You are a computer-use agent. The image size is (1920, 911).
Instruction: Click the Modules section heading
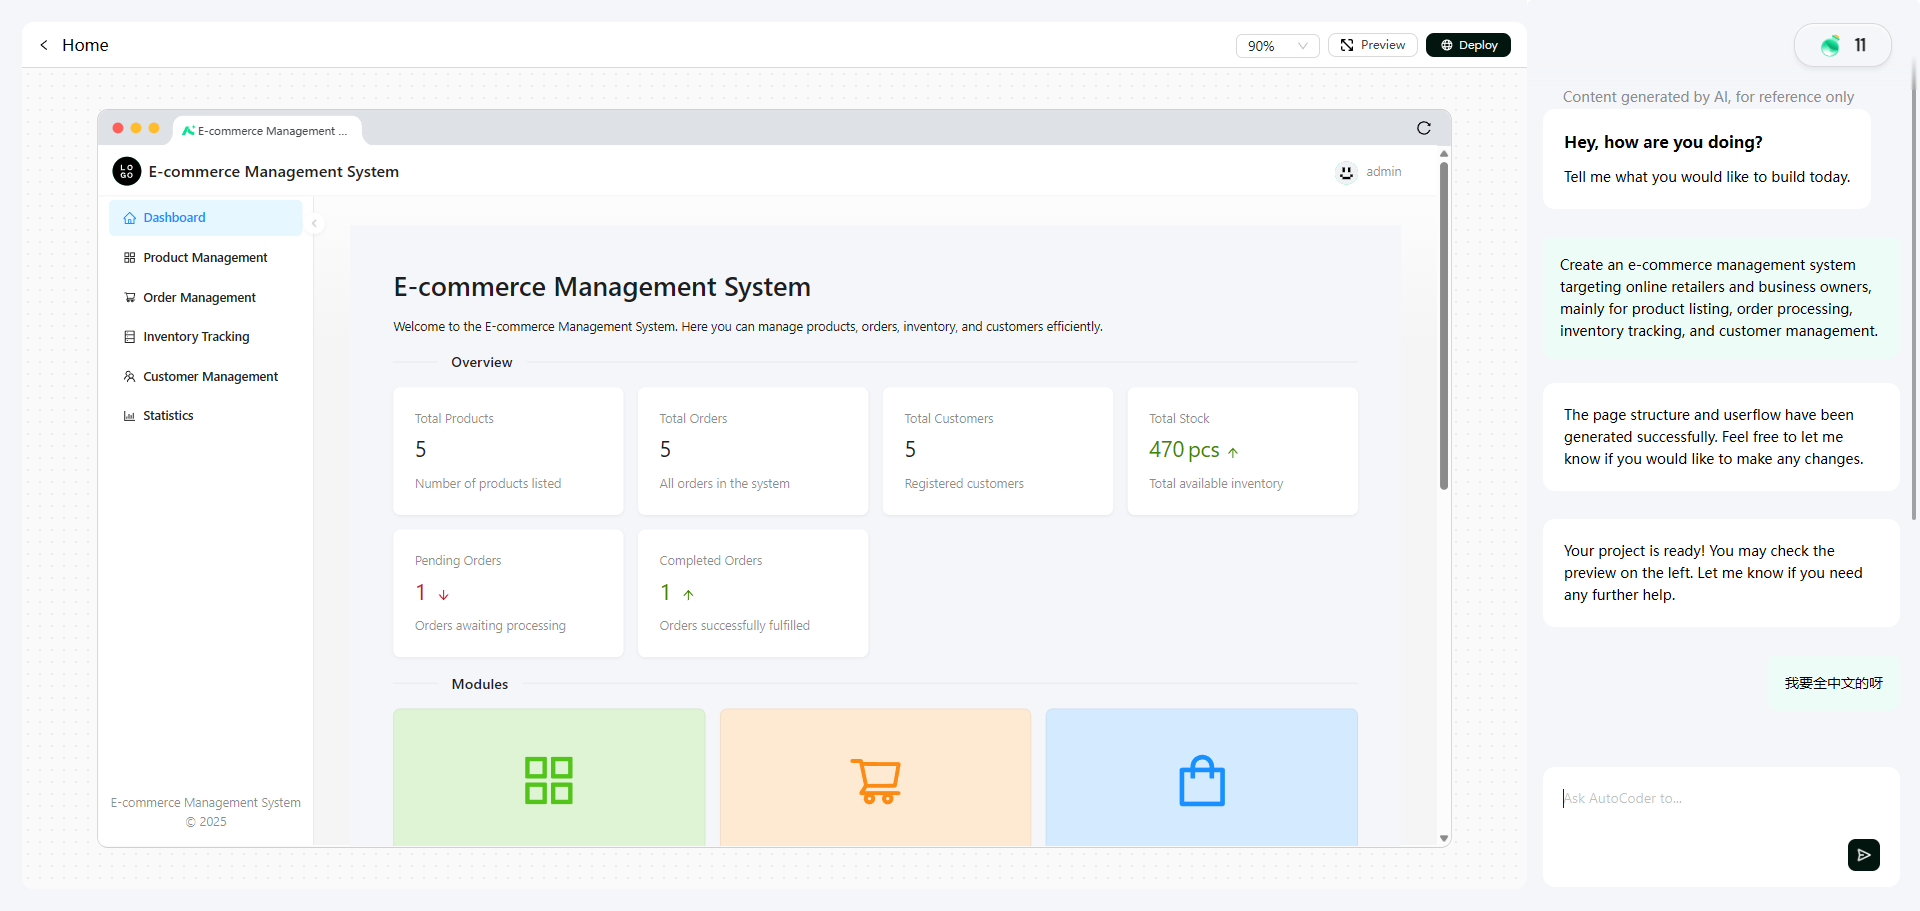480,685
